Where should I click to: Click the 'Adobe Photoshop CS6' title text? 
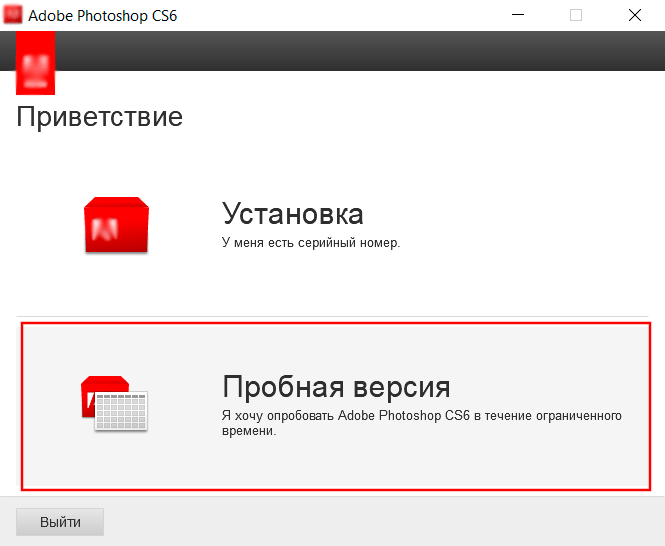pyautogui.click(x=103, y=16)
